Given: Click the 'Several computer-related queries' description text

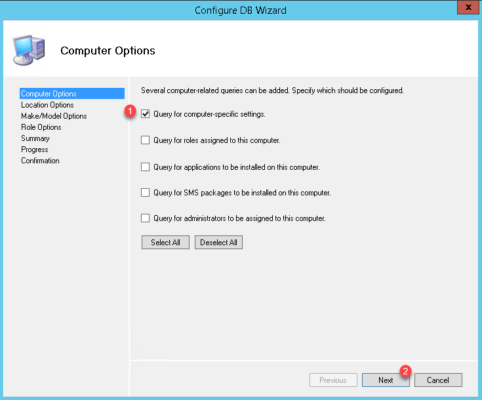Looking at the screenshot, I should pyautogui.click(x=272, y=91).
